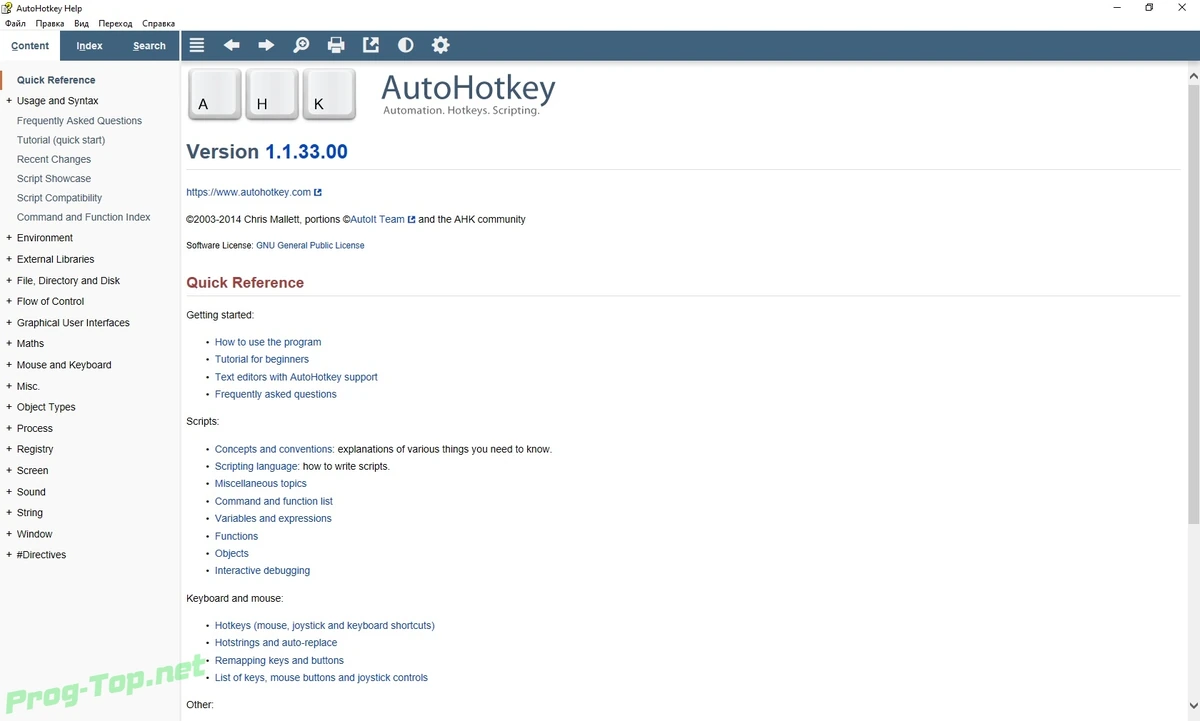Screen dimensions: 1200x721
Task: Open page in browser via external icon
Action: click(371, 45)
